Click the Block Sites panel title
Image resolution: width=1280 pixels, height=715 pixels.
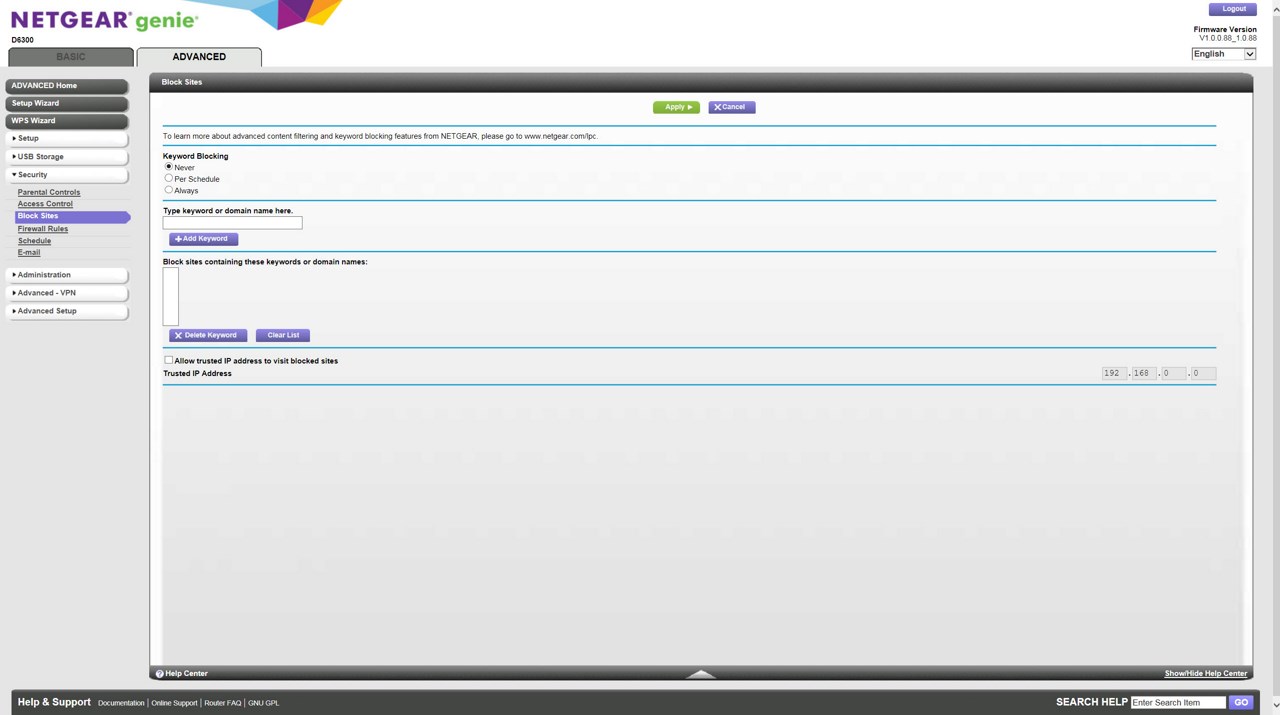(x=182, y=82)
